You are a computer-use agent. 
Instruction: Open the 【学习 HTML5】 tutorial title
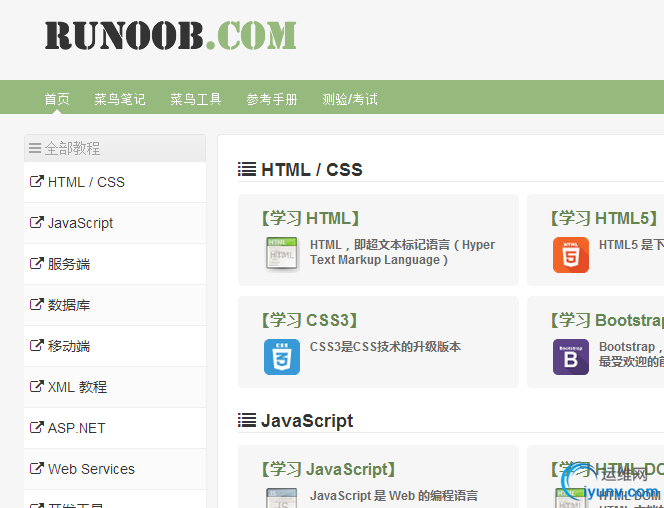tap(605, 218)
